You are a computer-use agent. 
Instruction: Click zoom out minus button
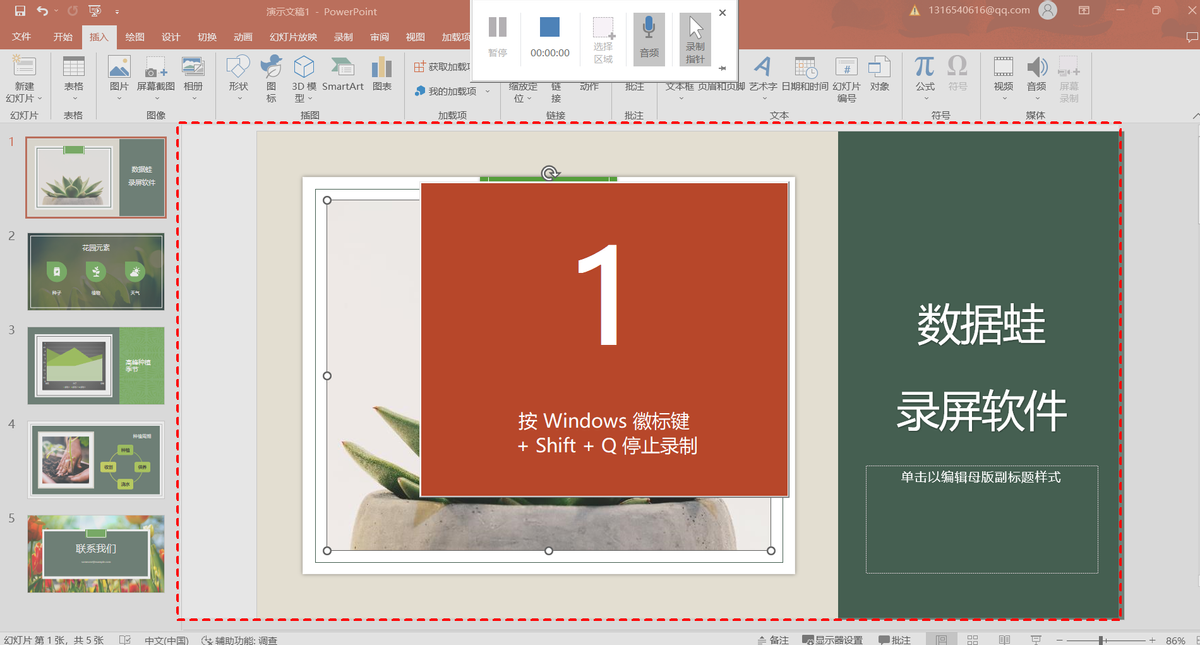pyautogui.click(x=1058, y=640)
